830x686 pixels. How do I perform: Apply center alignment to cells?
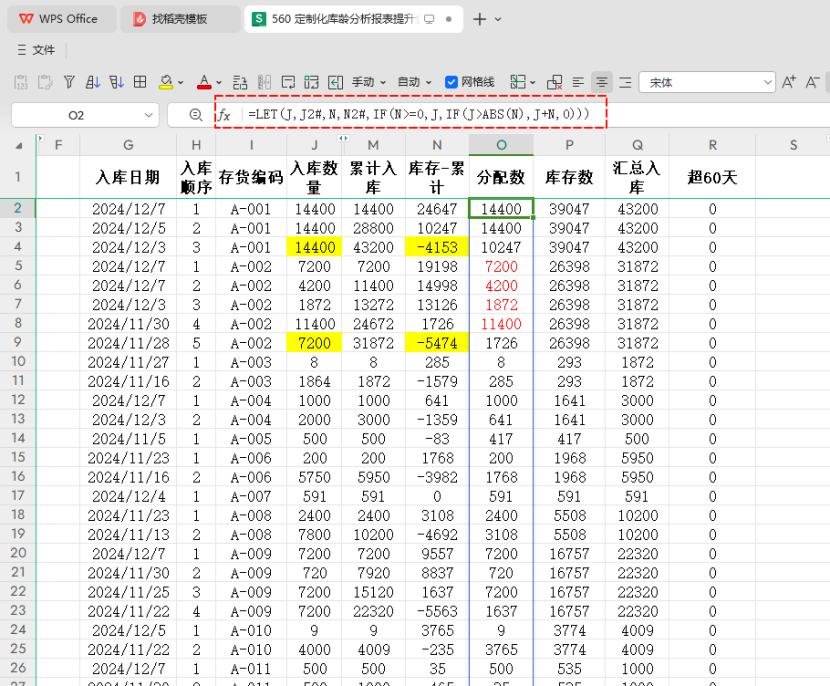coord(601,82)
